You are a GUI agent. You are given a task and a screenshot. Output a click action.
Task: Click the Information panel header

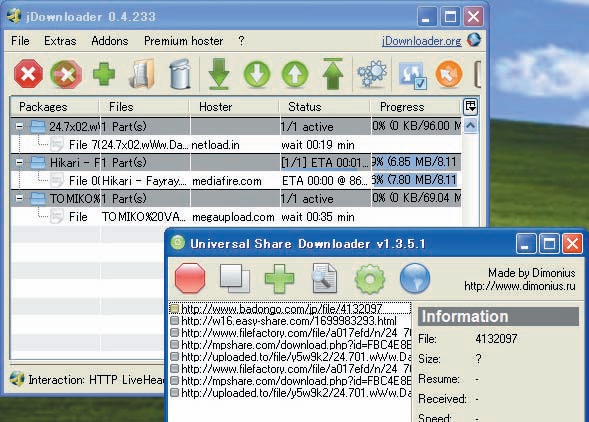498,316
